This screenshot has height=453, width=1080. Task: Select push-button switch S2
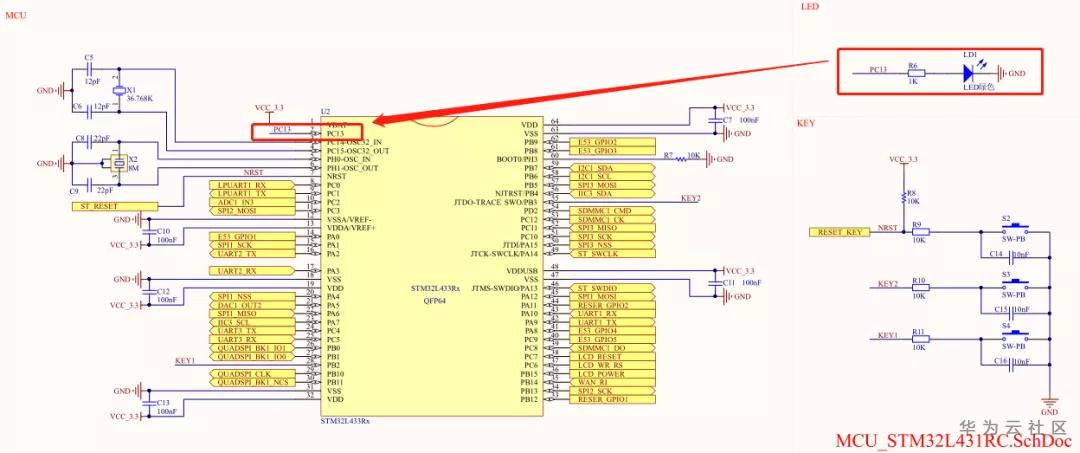1015,227
